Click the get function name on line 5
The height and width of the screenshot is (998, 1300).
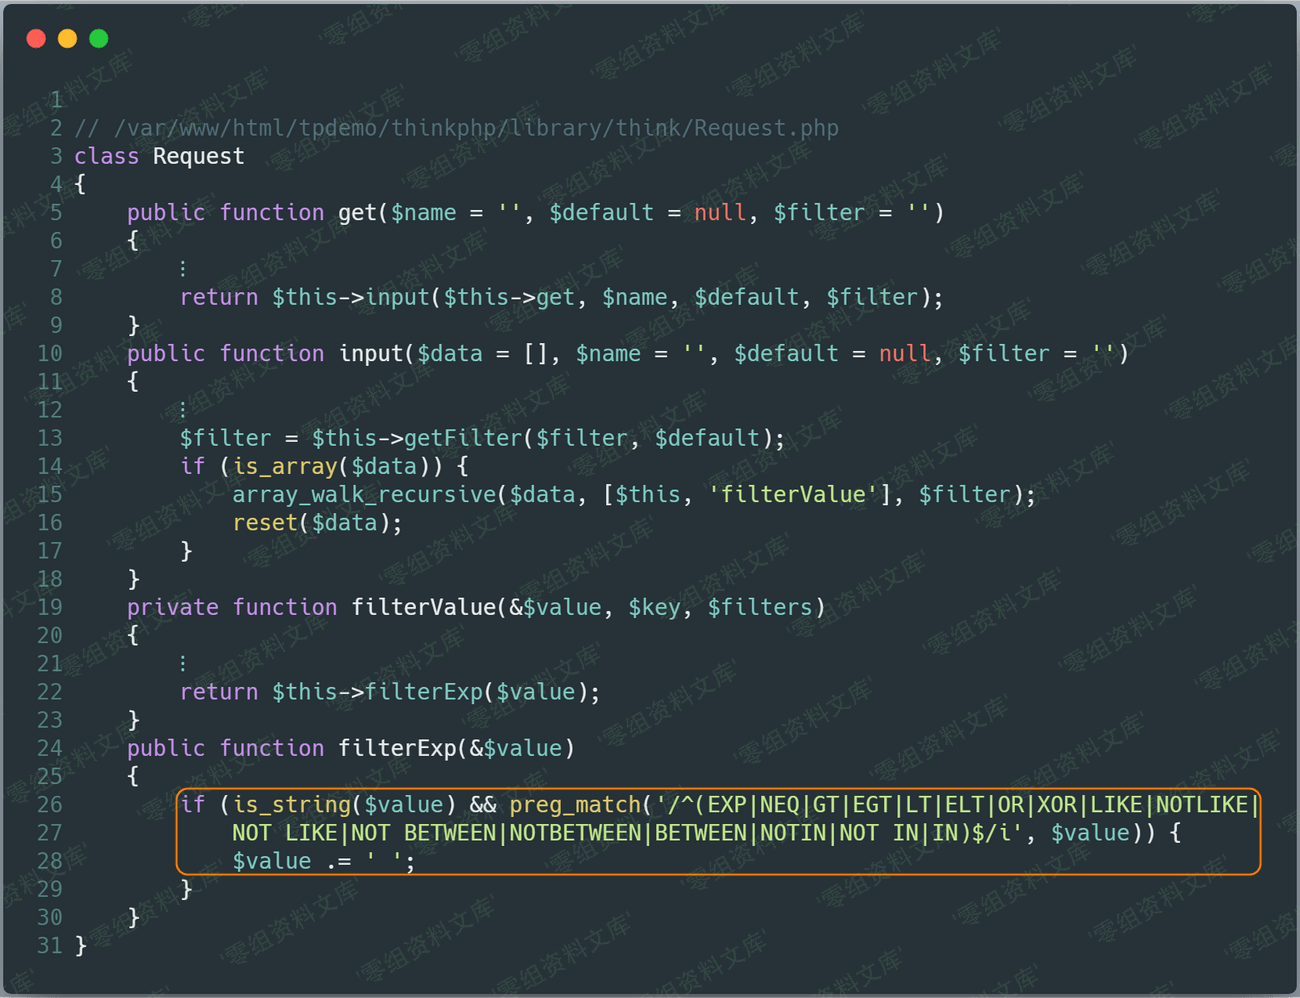357,213
